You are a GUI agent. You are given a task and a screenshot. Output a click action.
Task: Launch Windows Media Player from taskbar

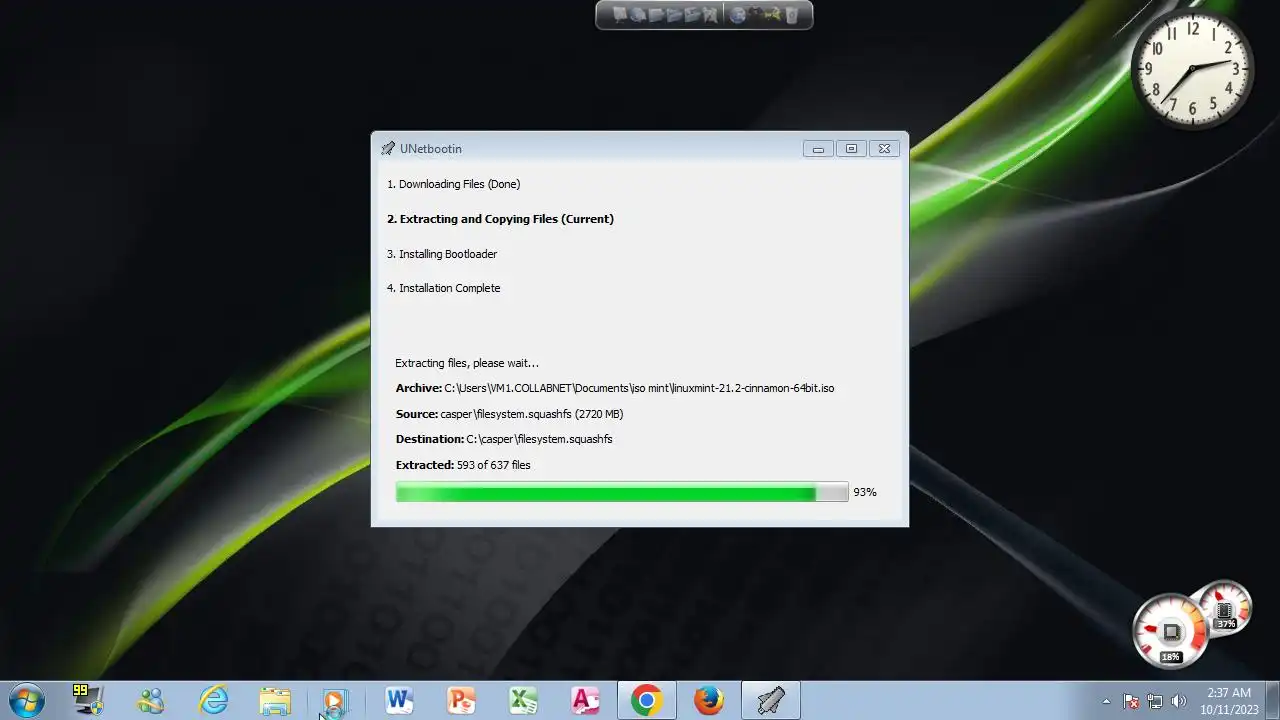coord(336,701)
